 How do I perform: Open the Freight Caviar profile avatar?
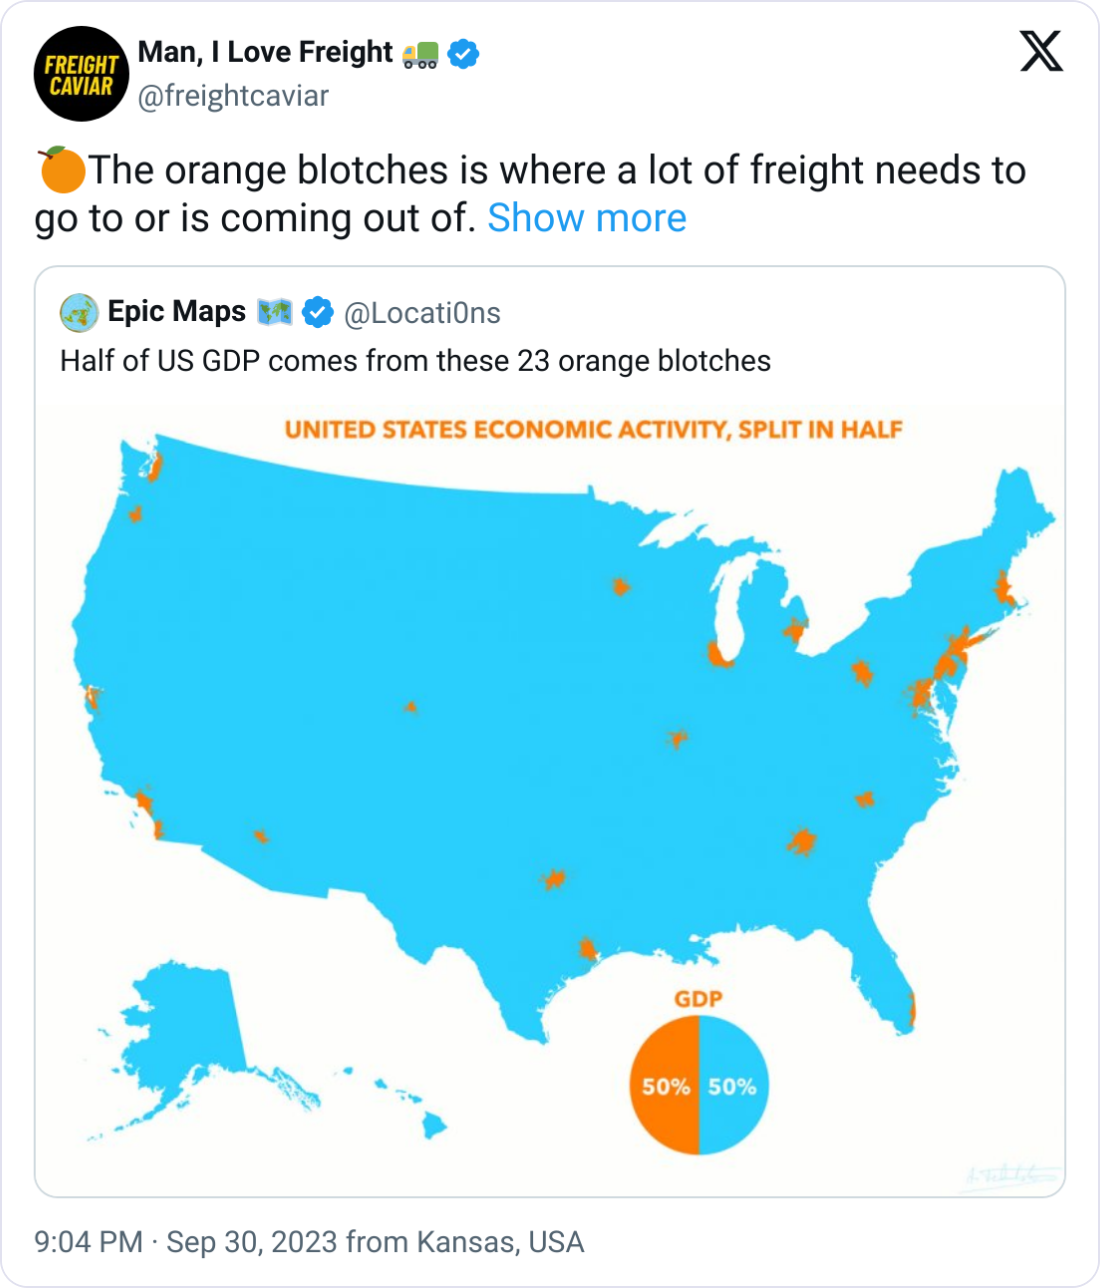coord(81,74)
